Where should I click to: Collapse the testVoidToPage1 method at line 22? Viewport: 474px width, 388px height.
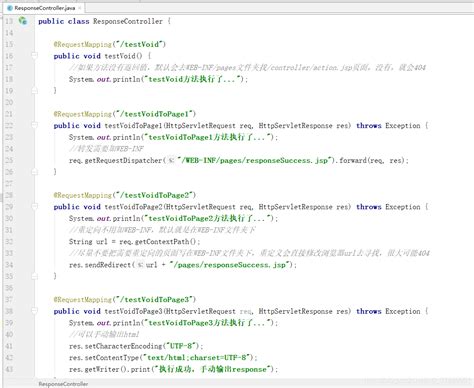point(34,125)
